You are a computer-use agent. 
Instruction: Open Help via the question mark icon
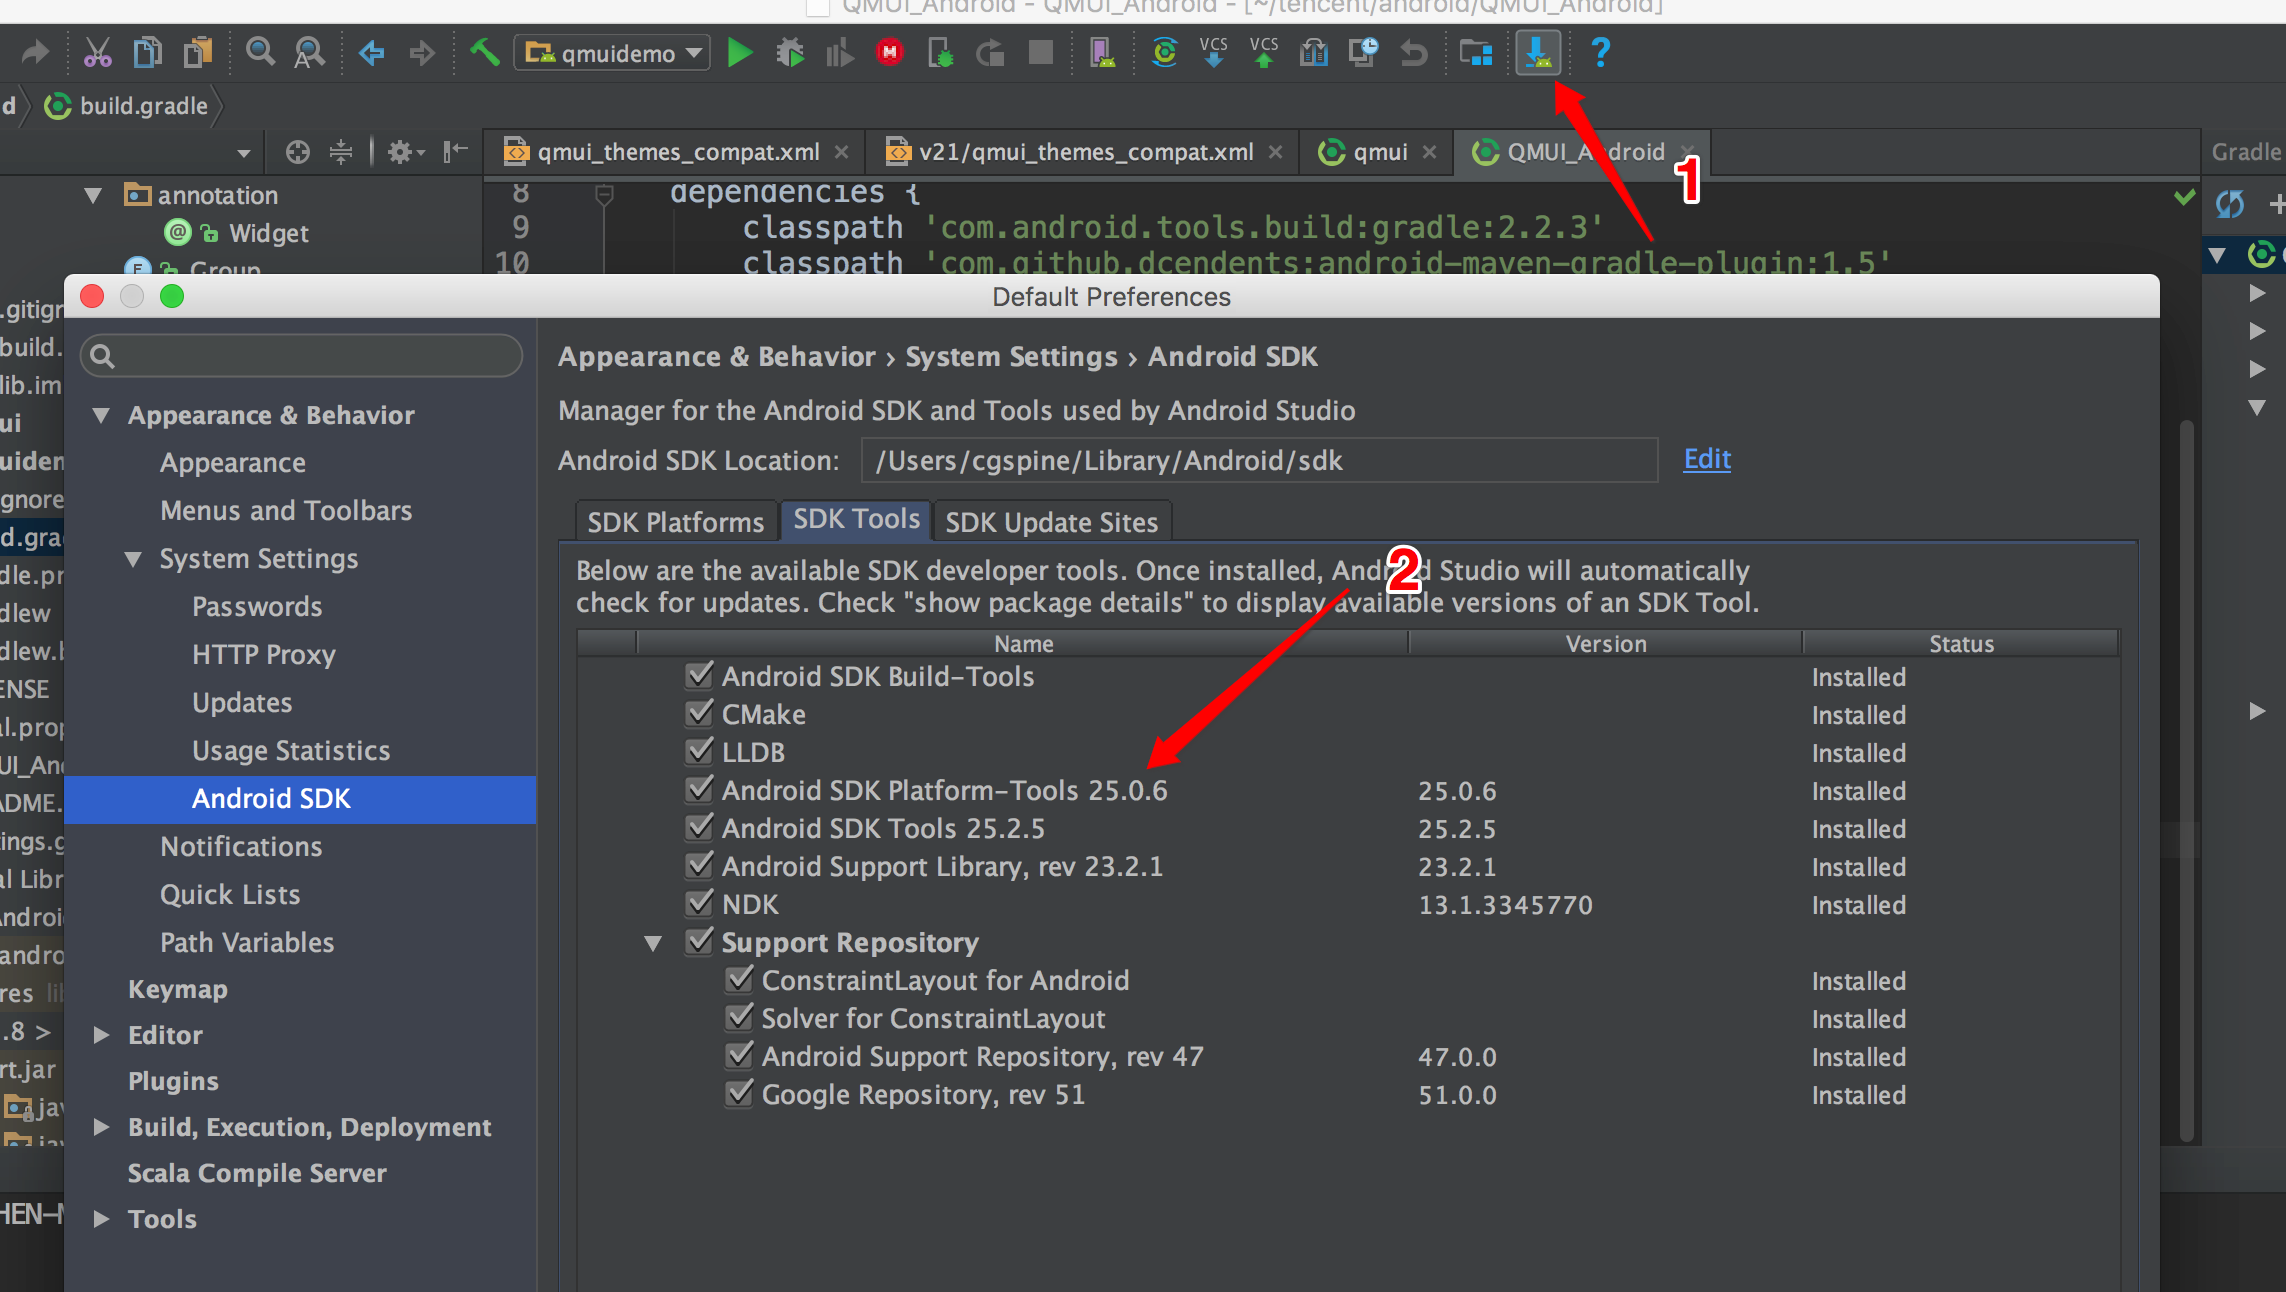1600,53
